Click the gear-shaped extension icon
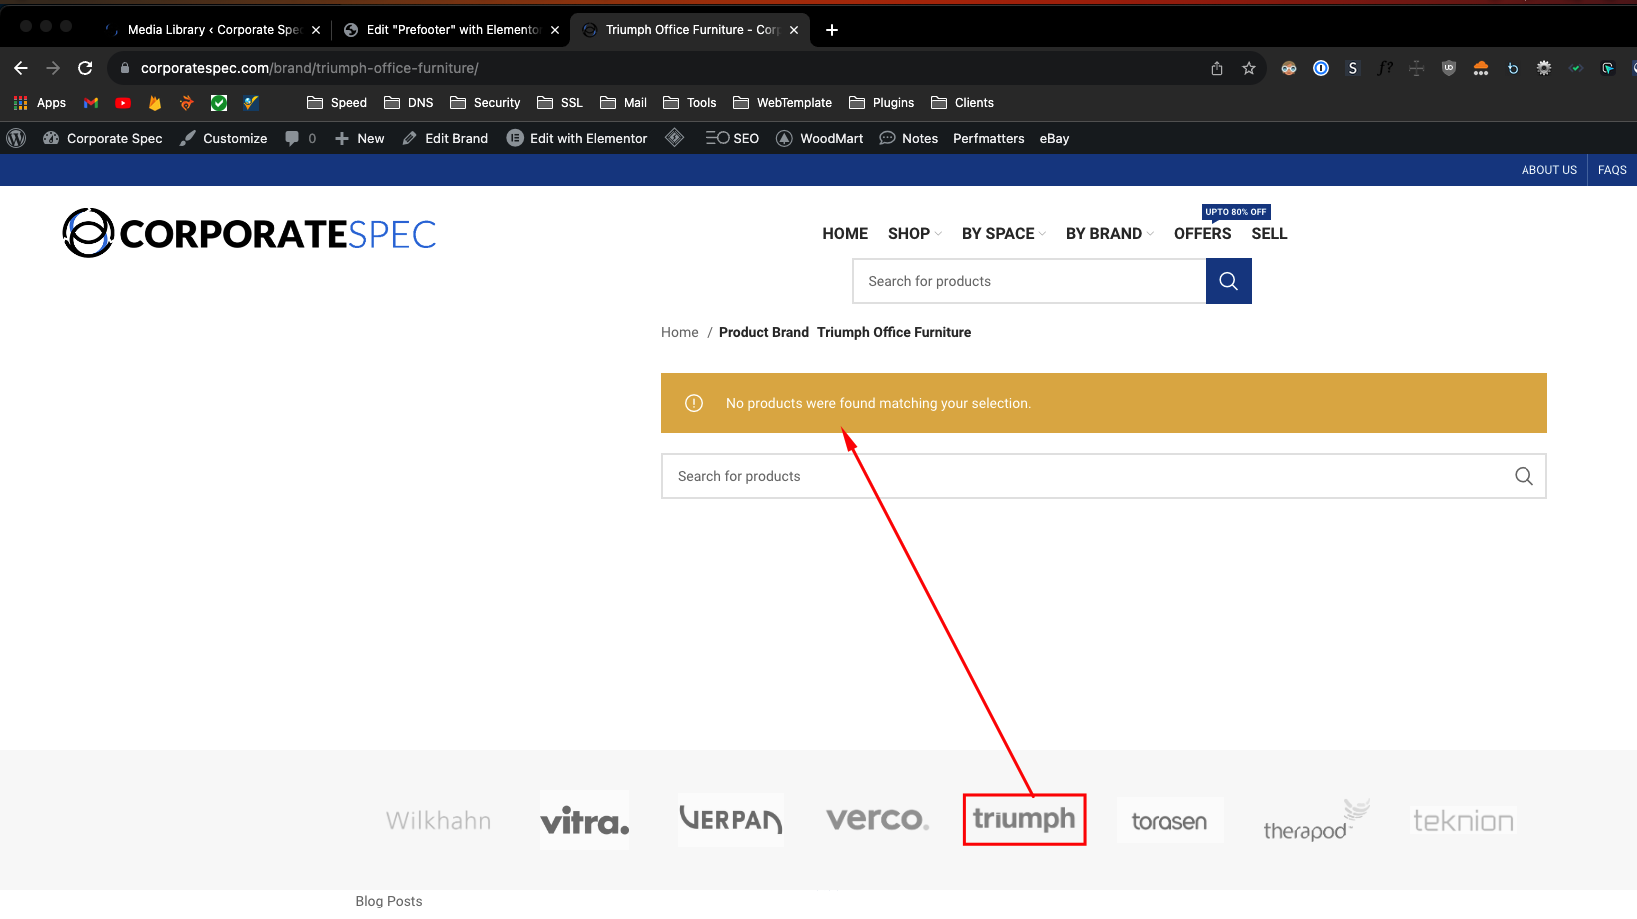 pos(1544,68)
